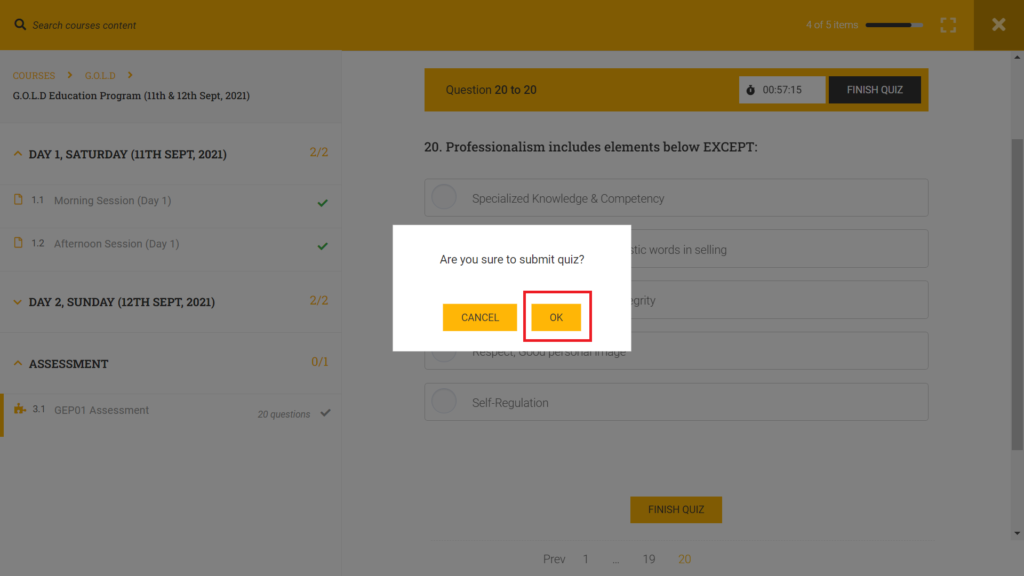Collapse the Assessment section
Screen dimensions: 1024x576
(17, 364)
